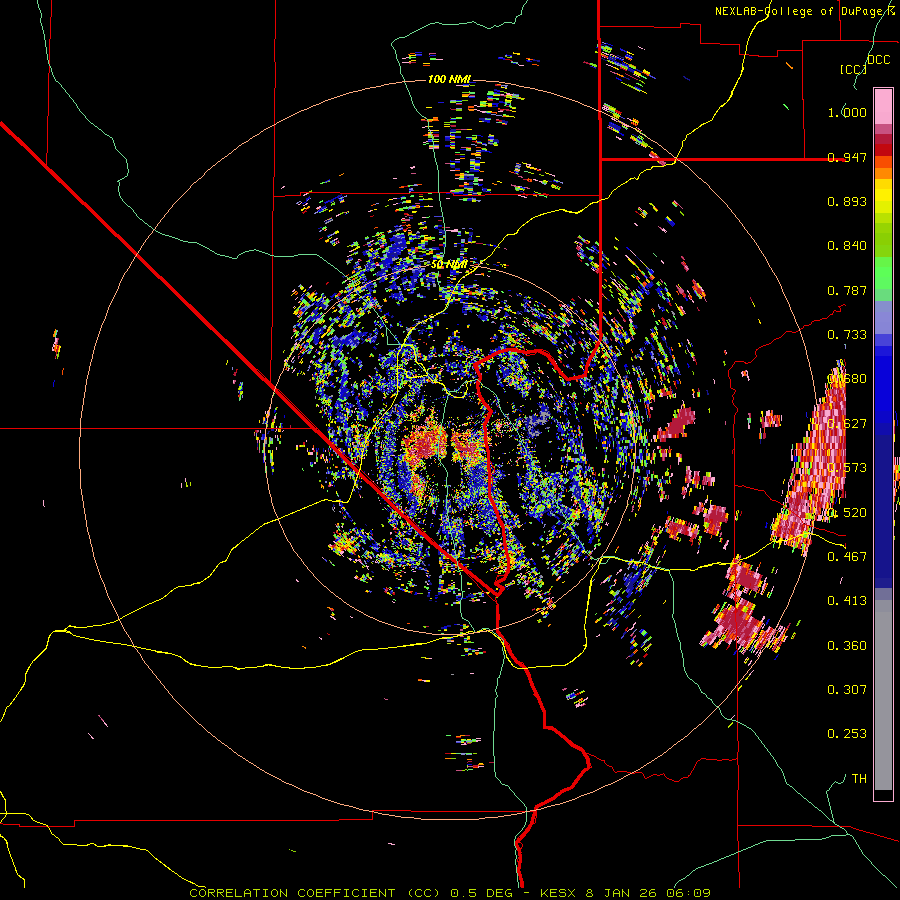Click the 0.893 scale value
The image size is (900, 900).
[847, 201]
